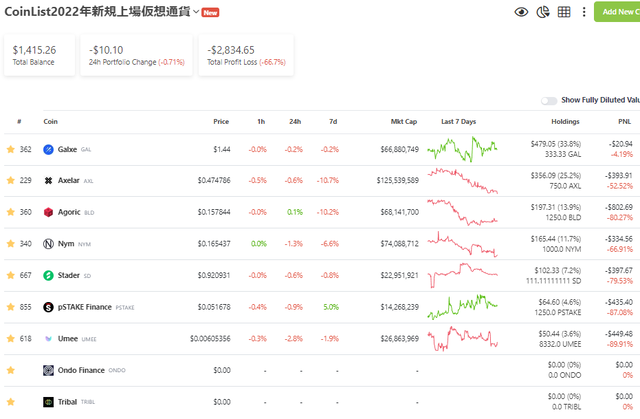Sort by the Coin column header
Viewport: 640px width, 419px height.
(51, 122)
